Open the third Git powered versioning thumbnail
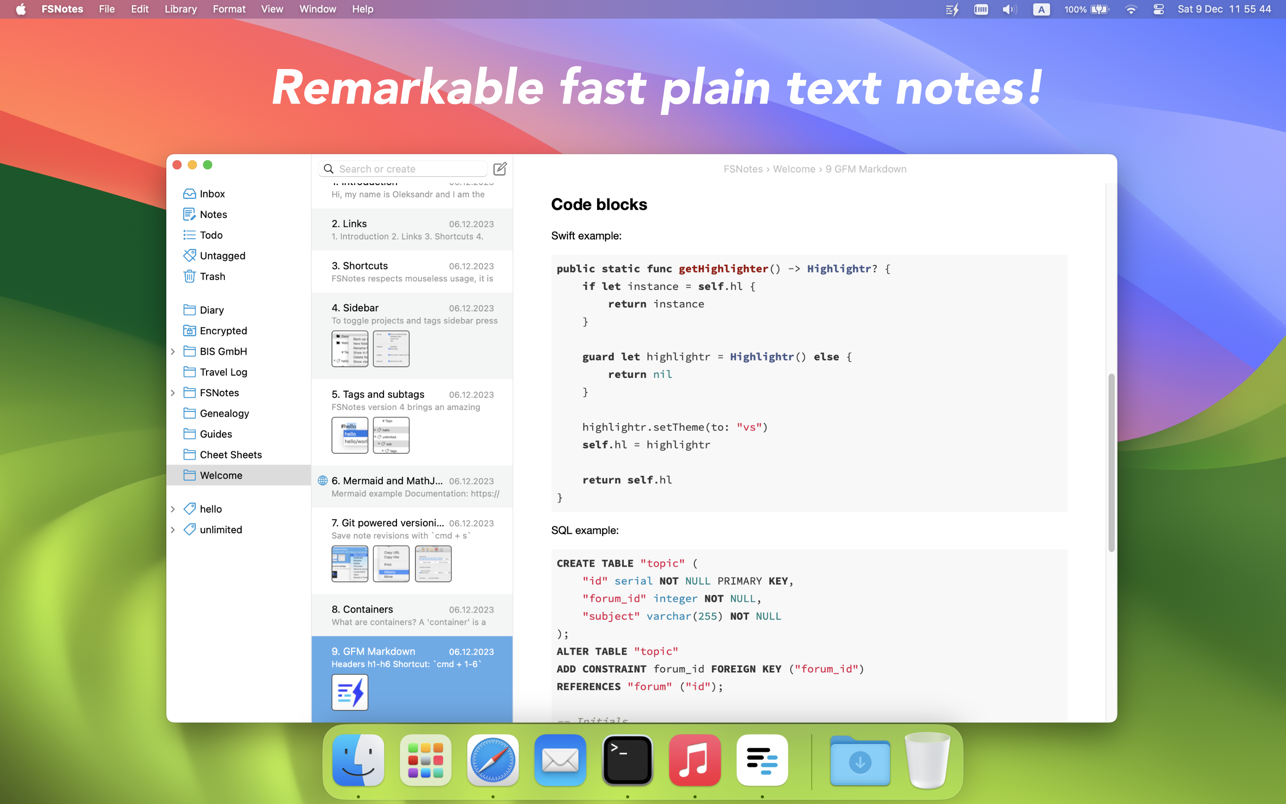 click(433, 564)
